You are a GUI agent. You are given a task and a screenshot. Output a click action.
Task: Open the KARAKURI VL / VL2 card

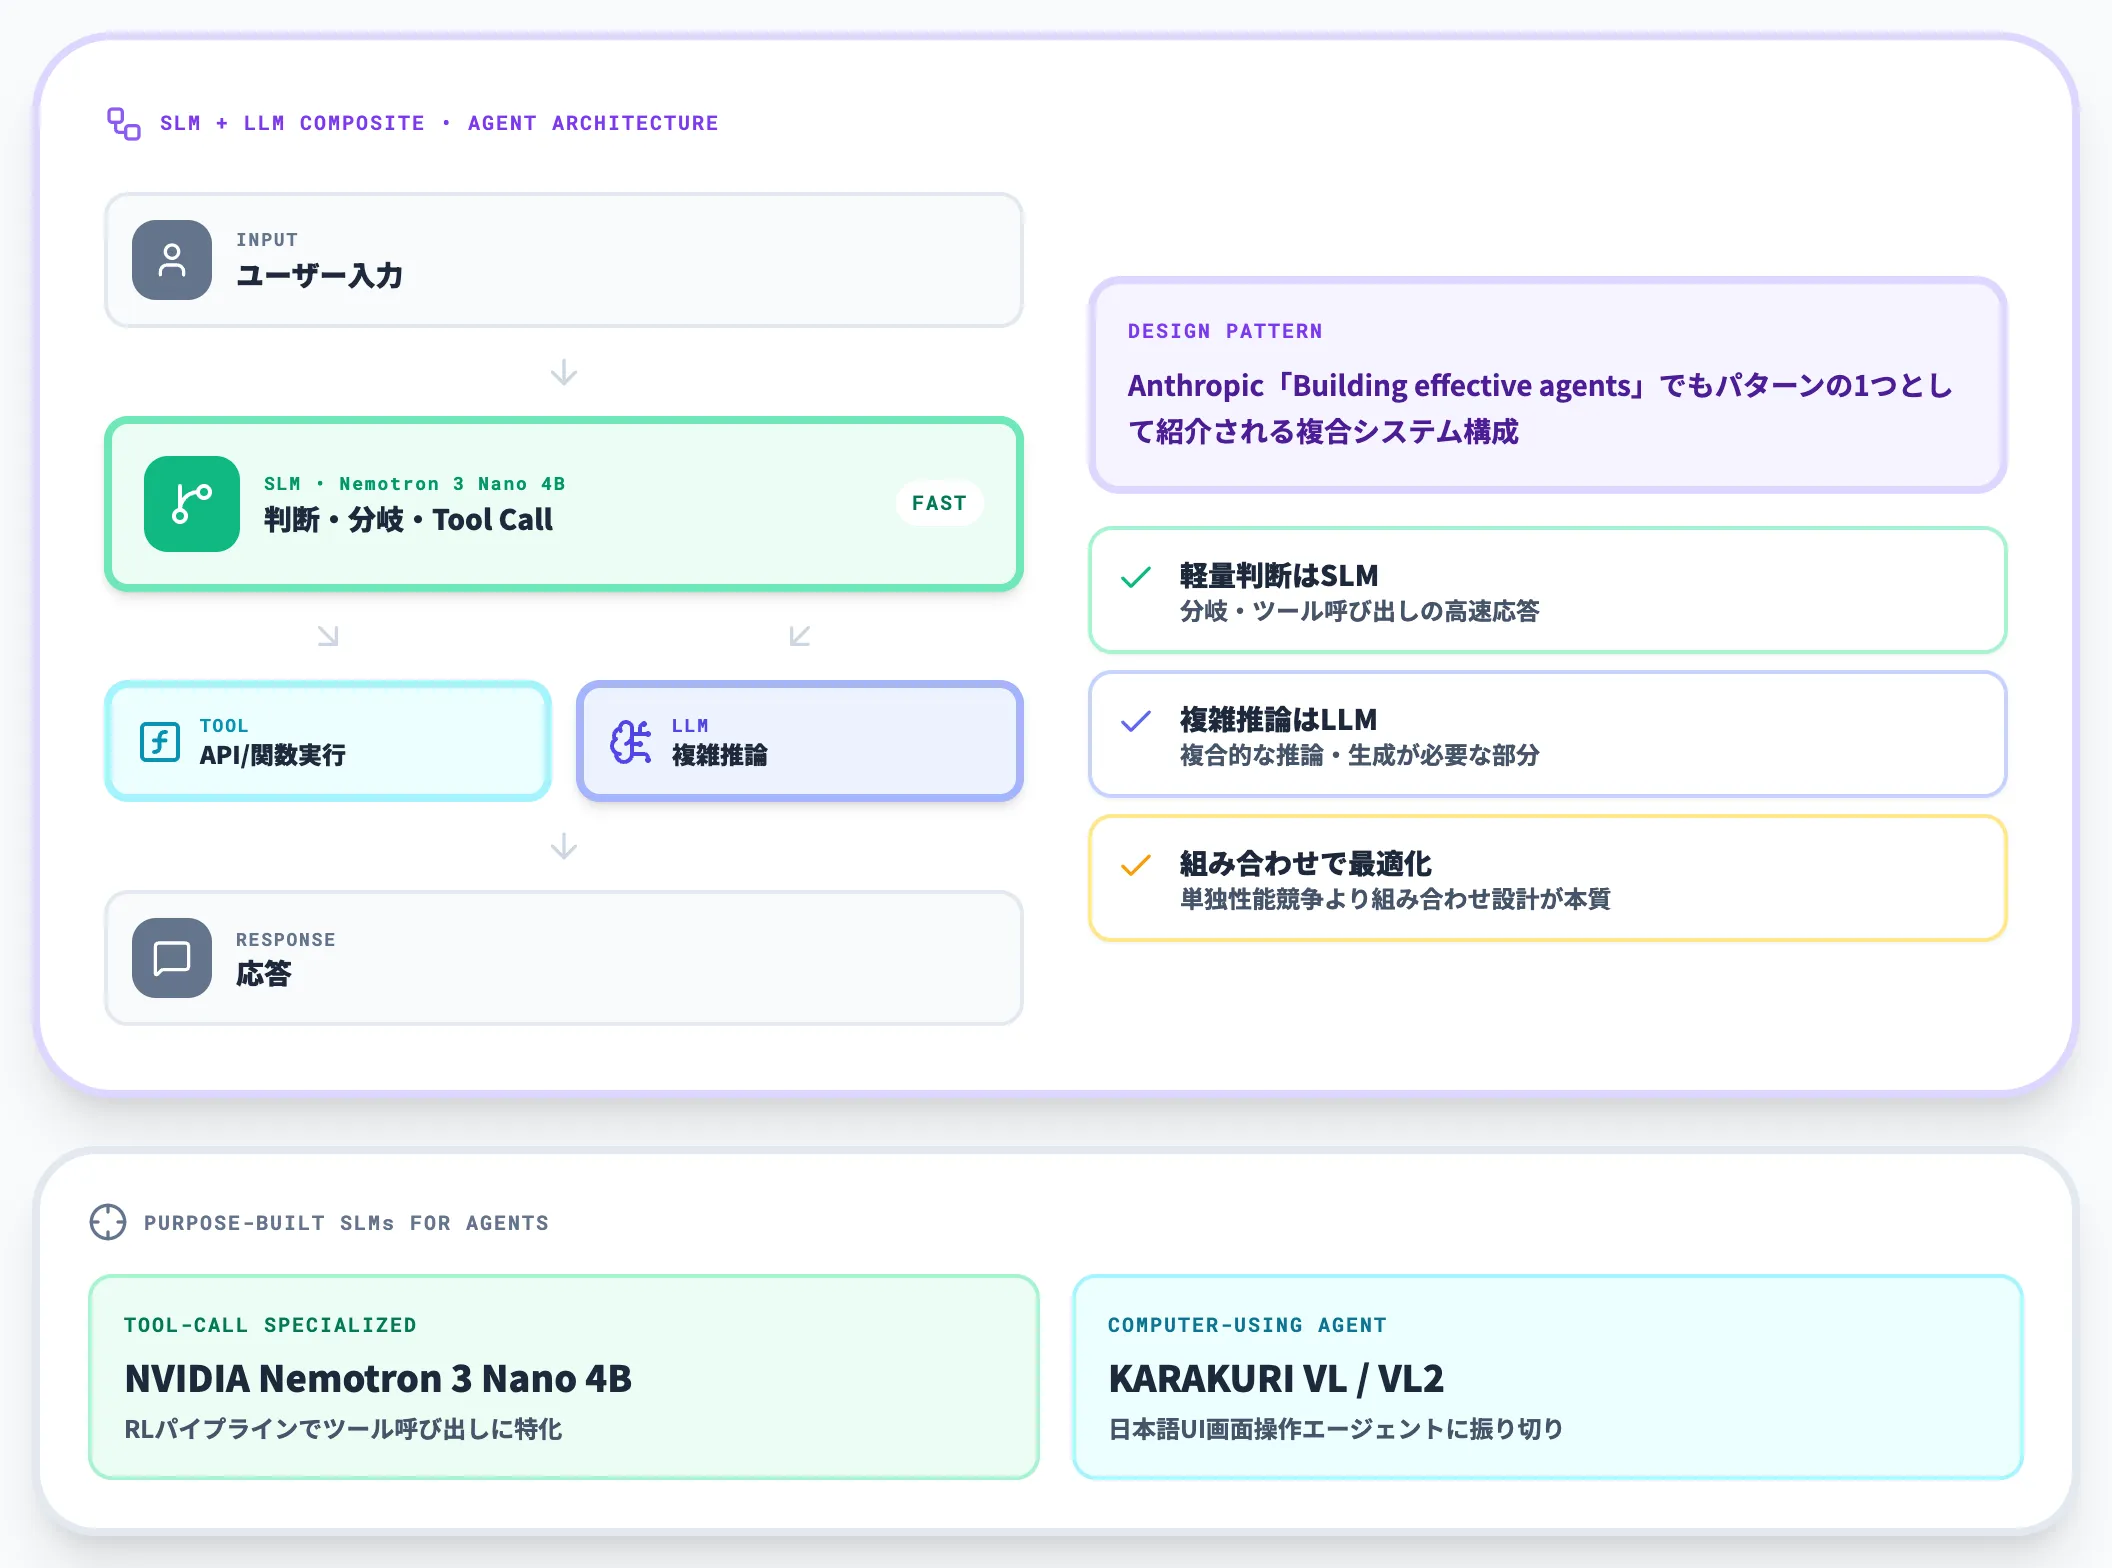[1548, 1377]
